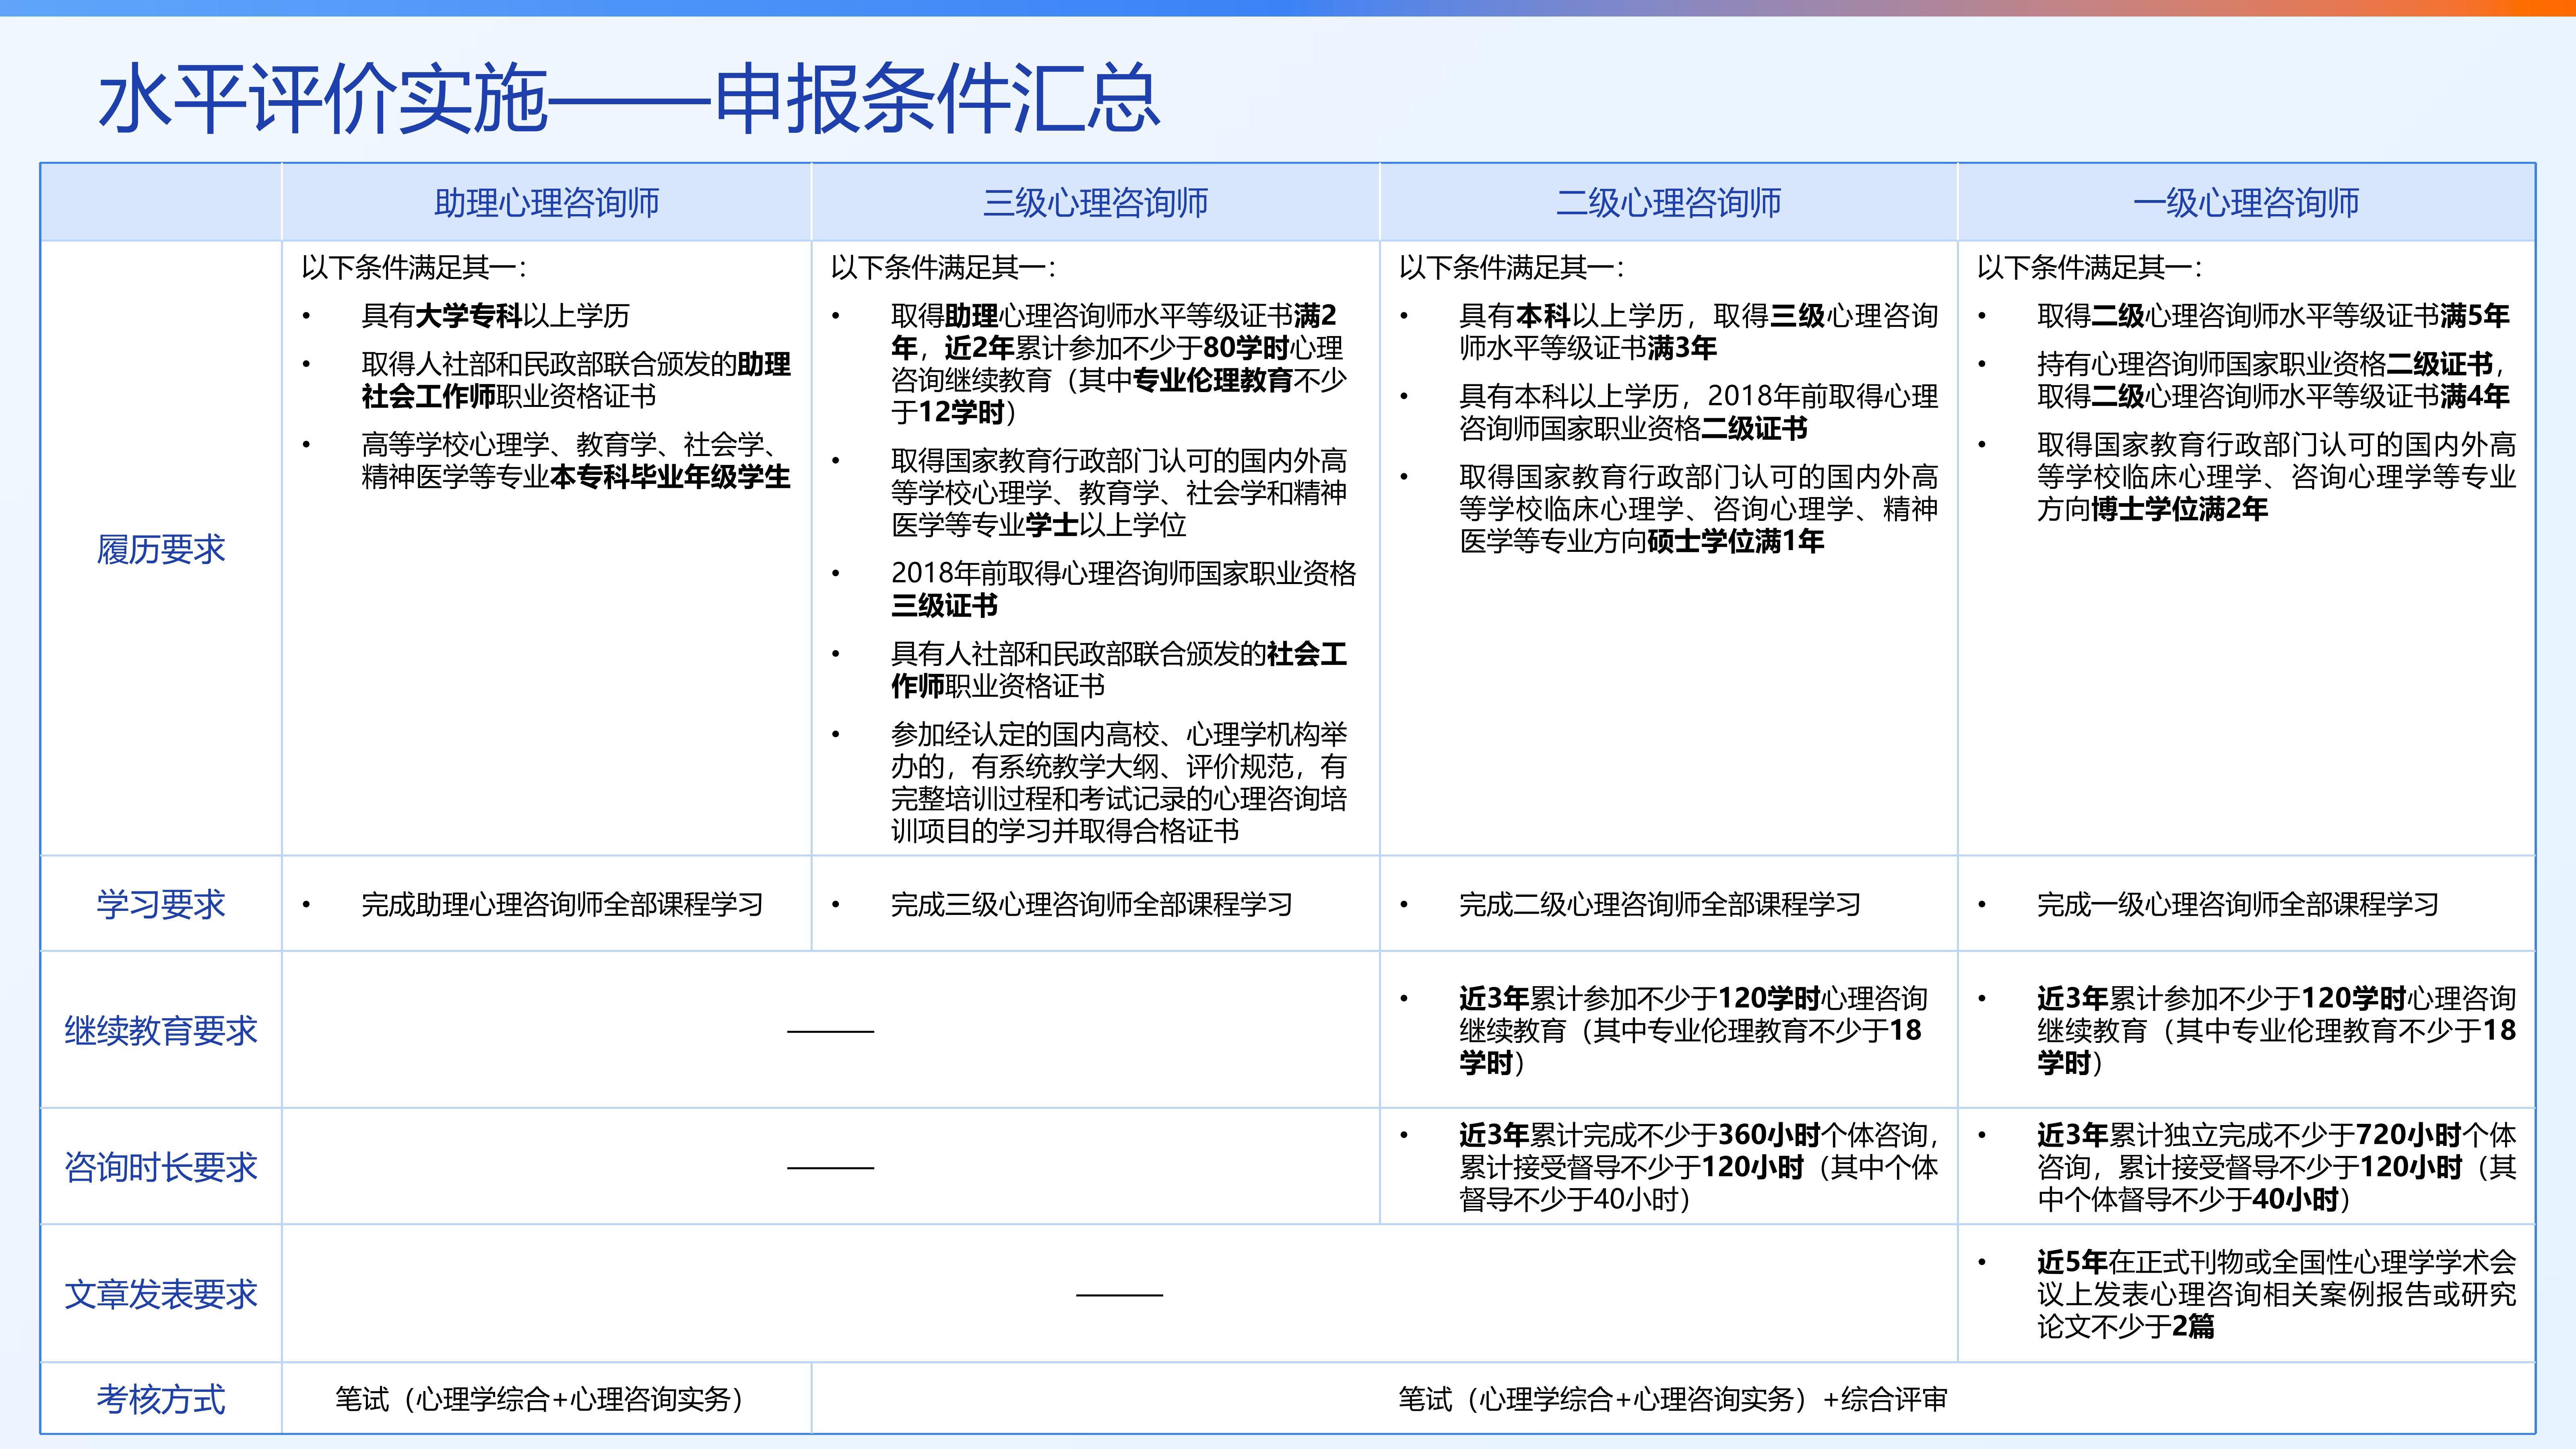
Task: Select the 三级心理咨询师 column header
Action: click(1095, 203)
